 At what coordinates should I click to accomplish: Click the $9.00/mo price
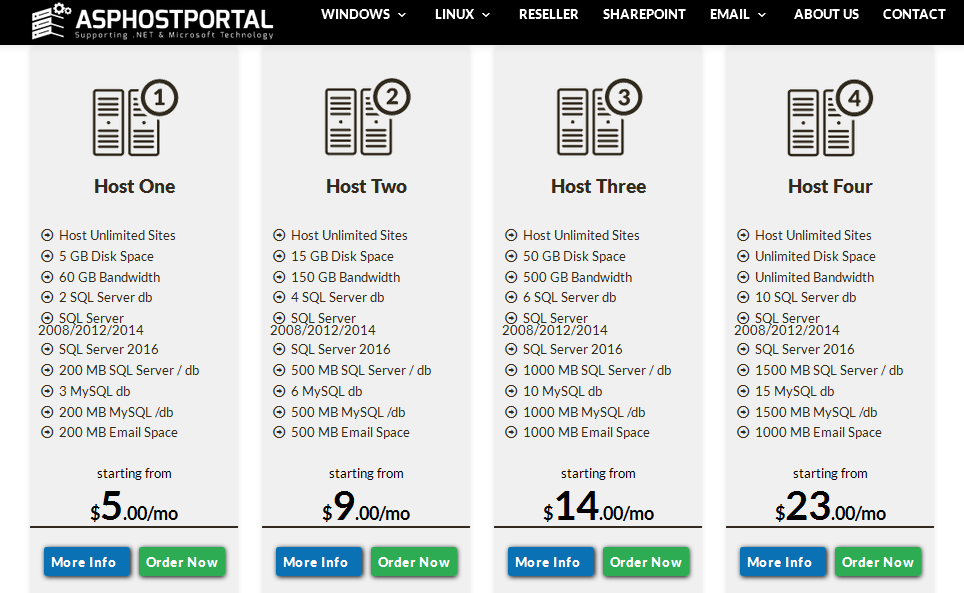(x=366, y=506)
